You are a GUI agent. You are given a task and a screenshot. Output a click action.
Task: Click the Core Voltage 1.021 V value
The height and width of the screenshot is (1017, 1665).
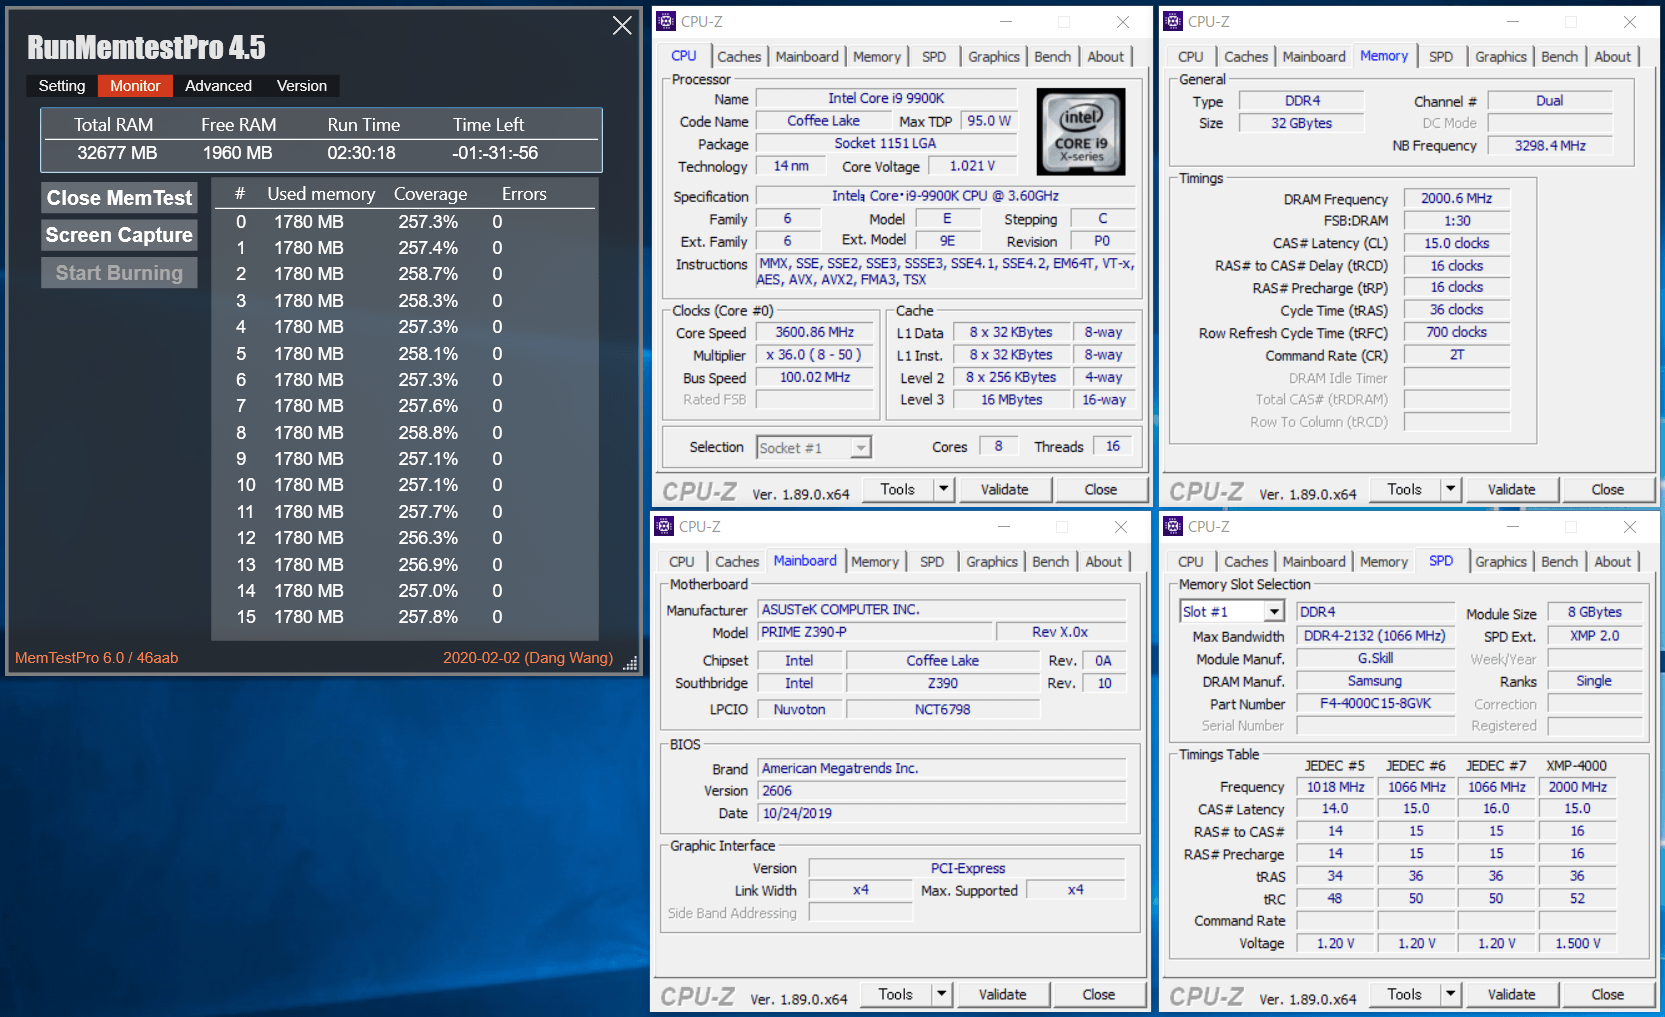(x=972, y=166)
